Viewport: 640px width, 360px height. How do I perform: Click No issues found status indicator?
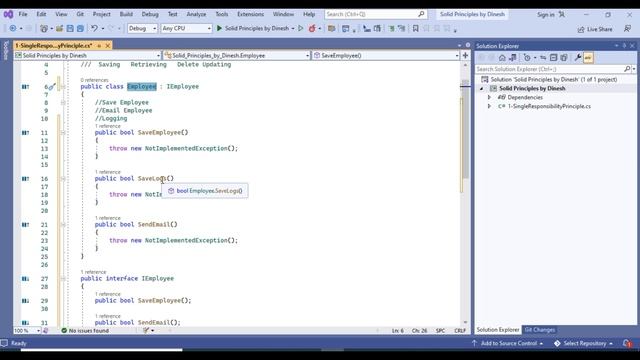coord(85,331)
